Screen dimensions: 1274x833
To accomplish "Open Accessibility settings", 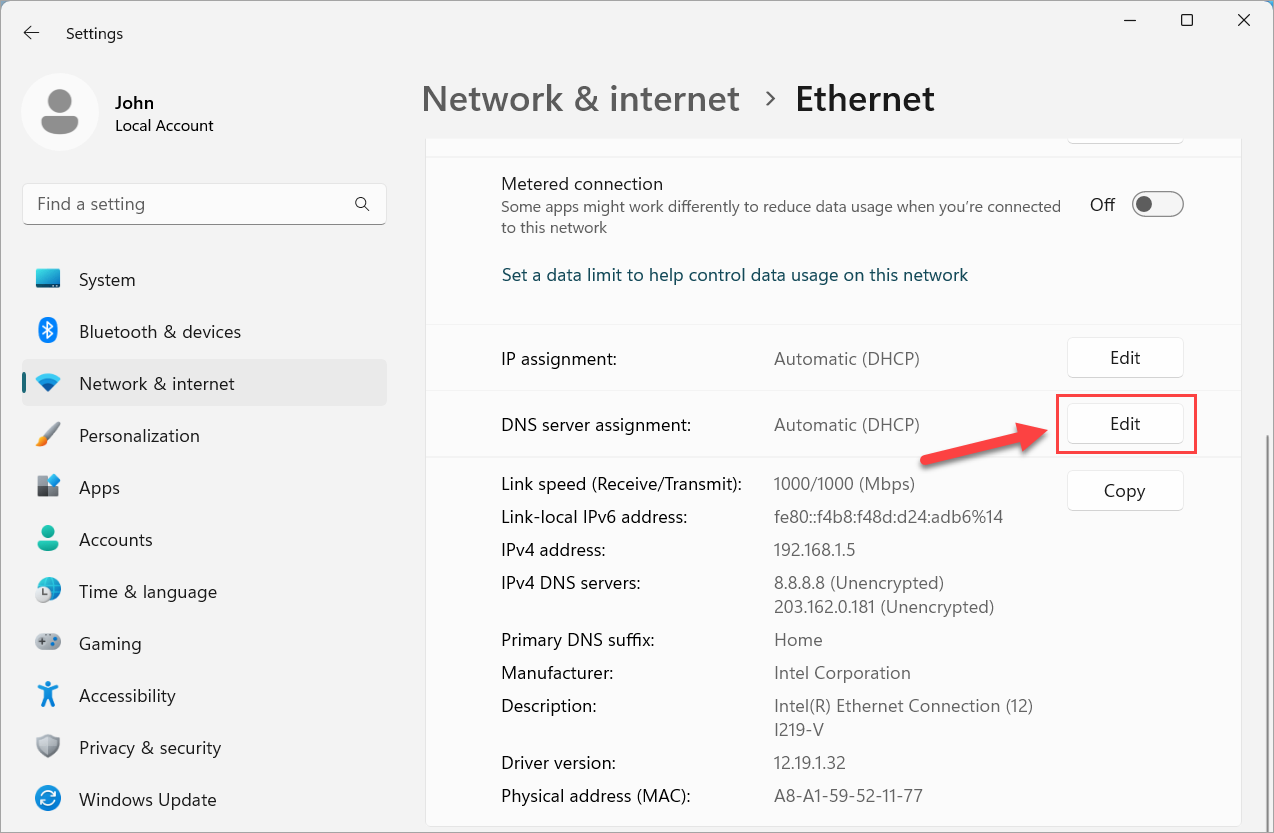I will pos(130,695).
